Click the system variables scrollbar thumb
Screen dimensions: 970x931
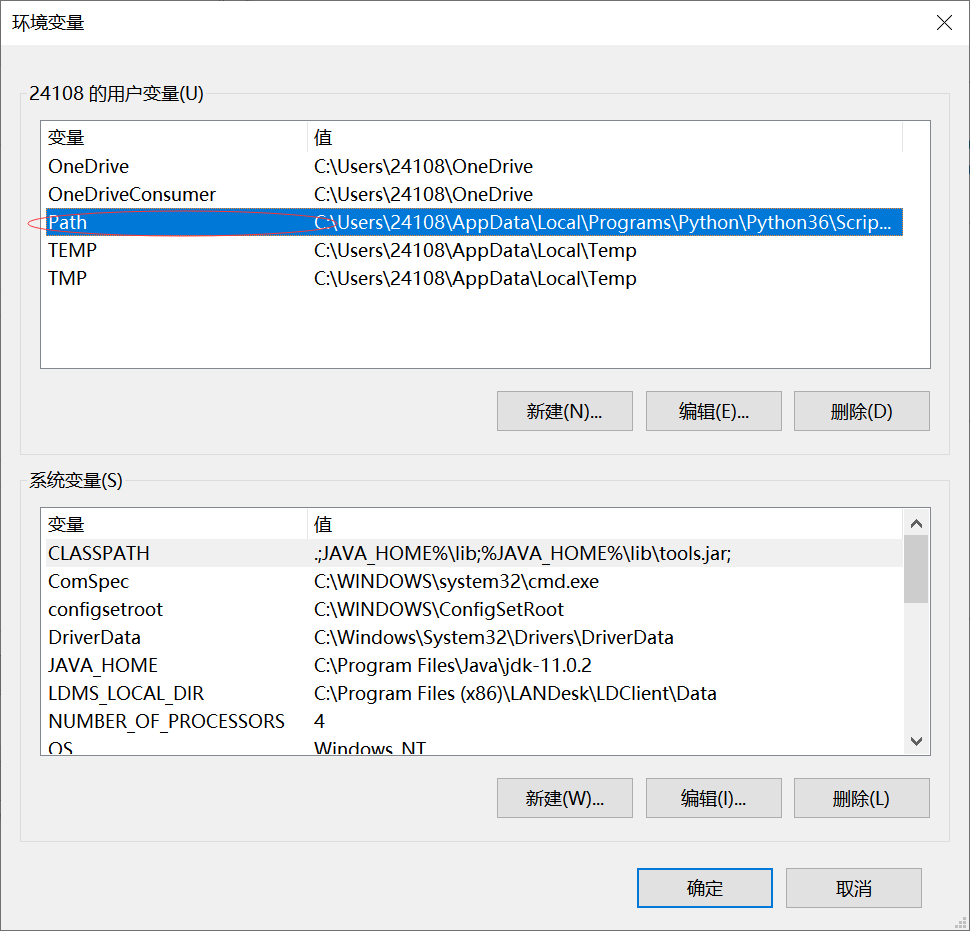click(916, 569)
